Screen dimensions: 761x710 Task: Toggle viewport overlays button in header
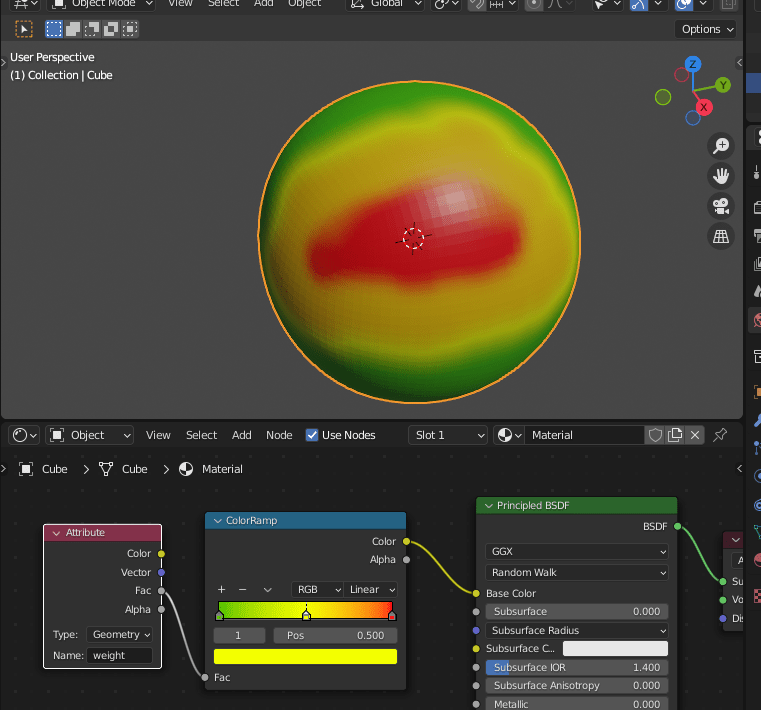click(683, 4)
